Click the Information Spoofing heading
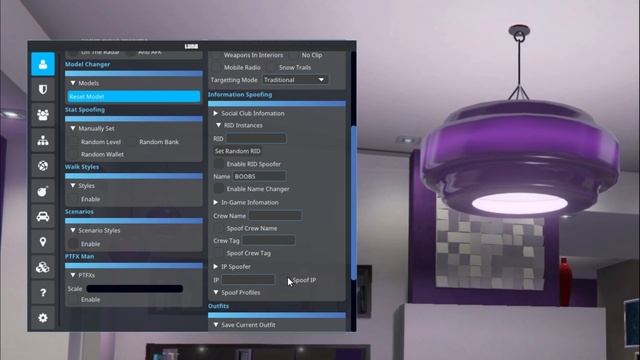The width and height of the screenshot is (640, 360). [x=240, y=94]
